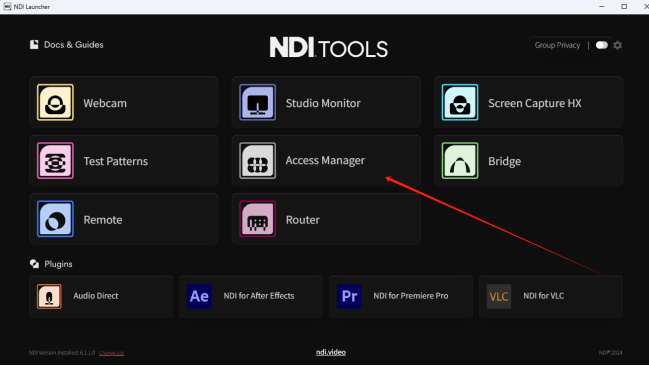Open Audio Direct plugin icon
This screenshot has height=366, width=649.
coord(49,296)
